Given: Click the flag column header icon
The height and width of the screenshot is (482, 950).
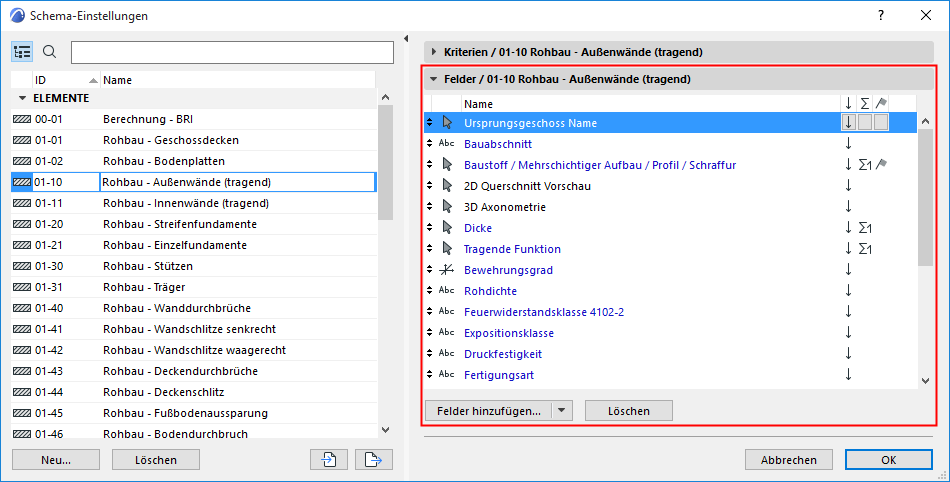Looking at the screenshot, I should click(x=881, y=104).
